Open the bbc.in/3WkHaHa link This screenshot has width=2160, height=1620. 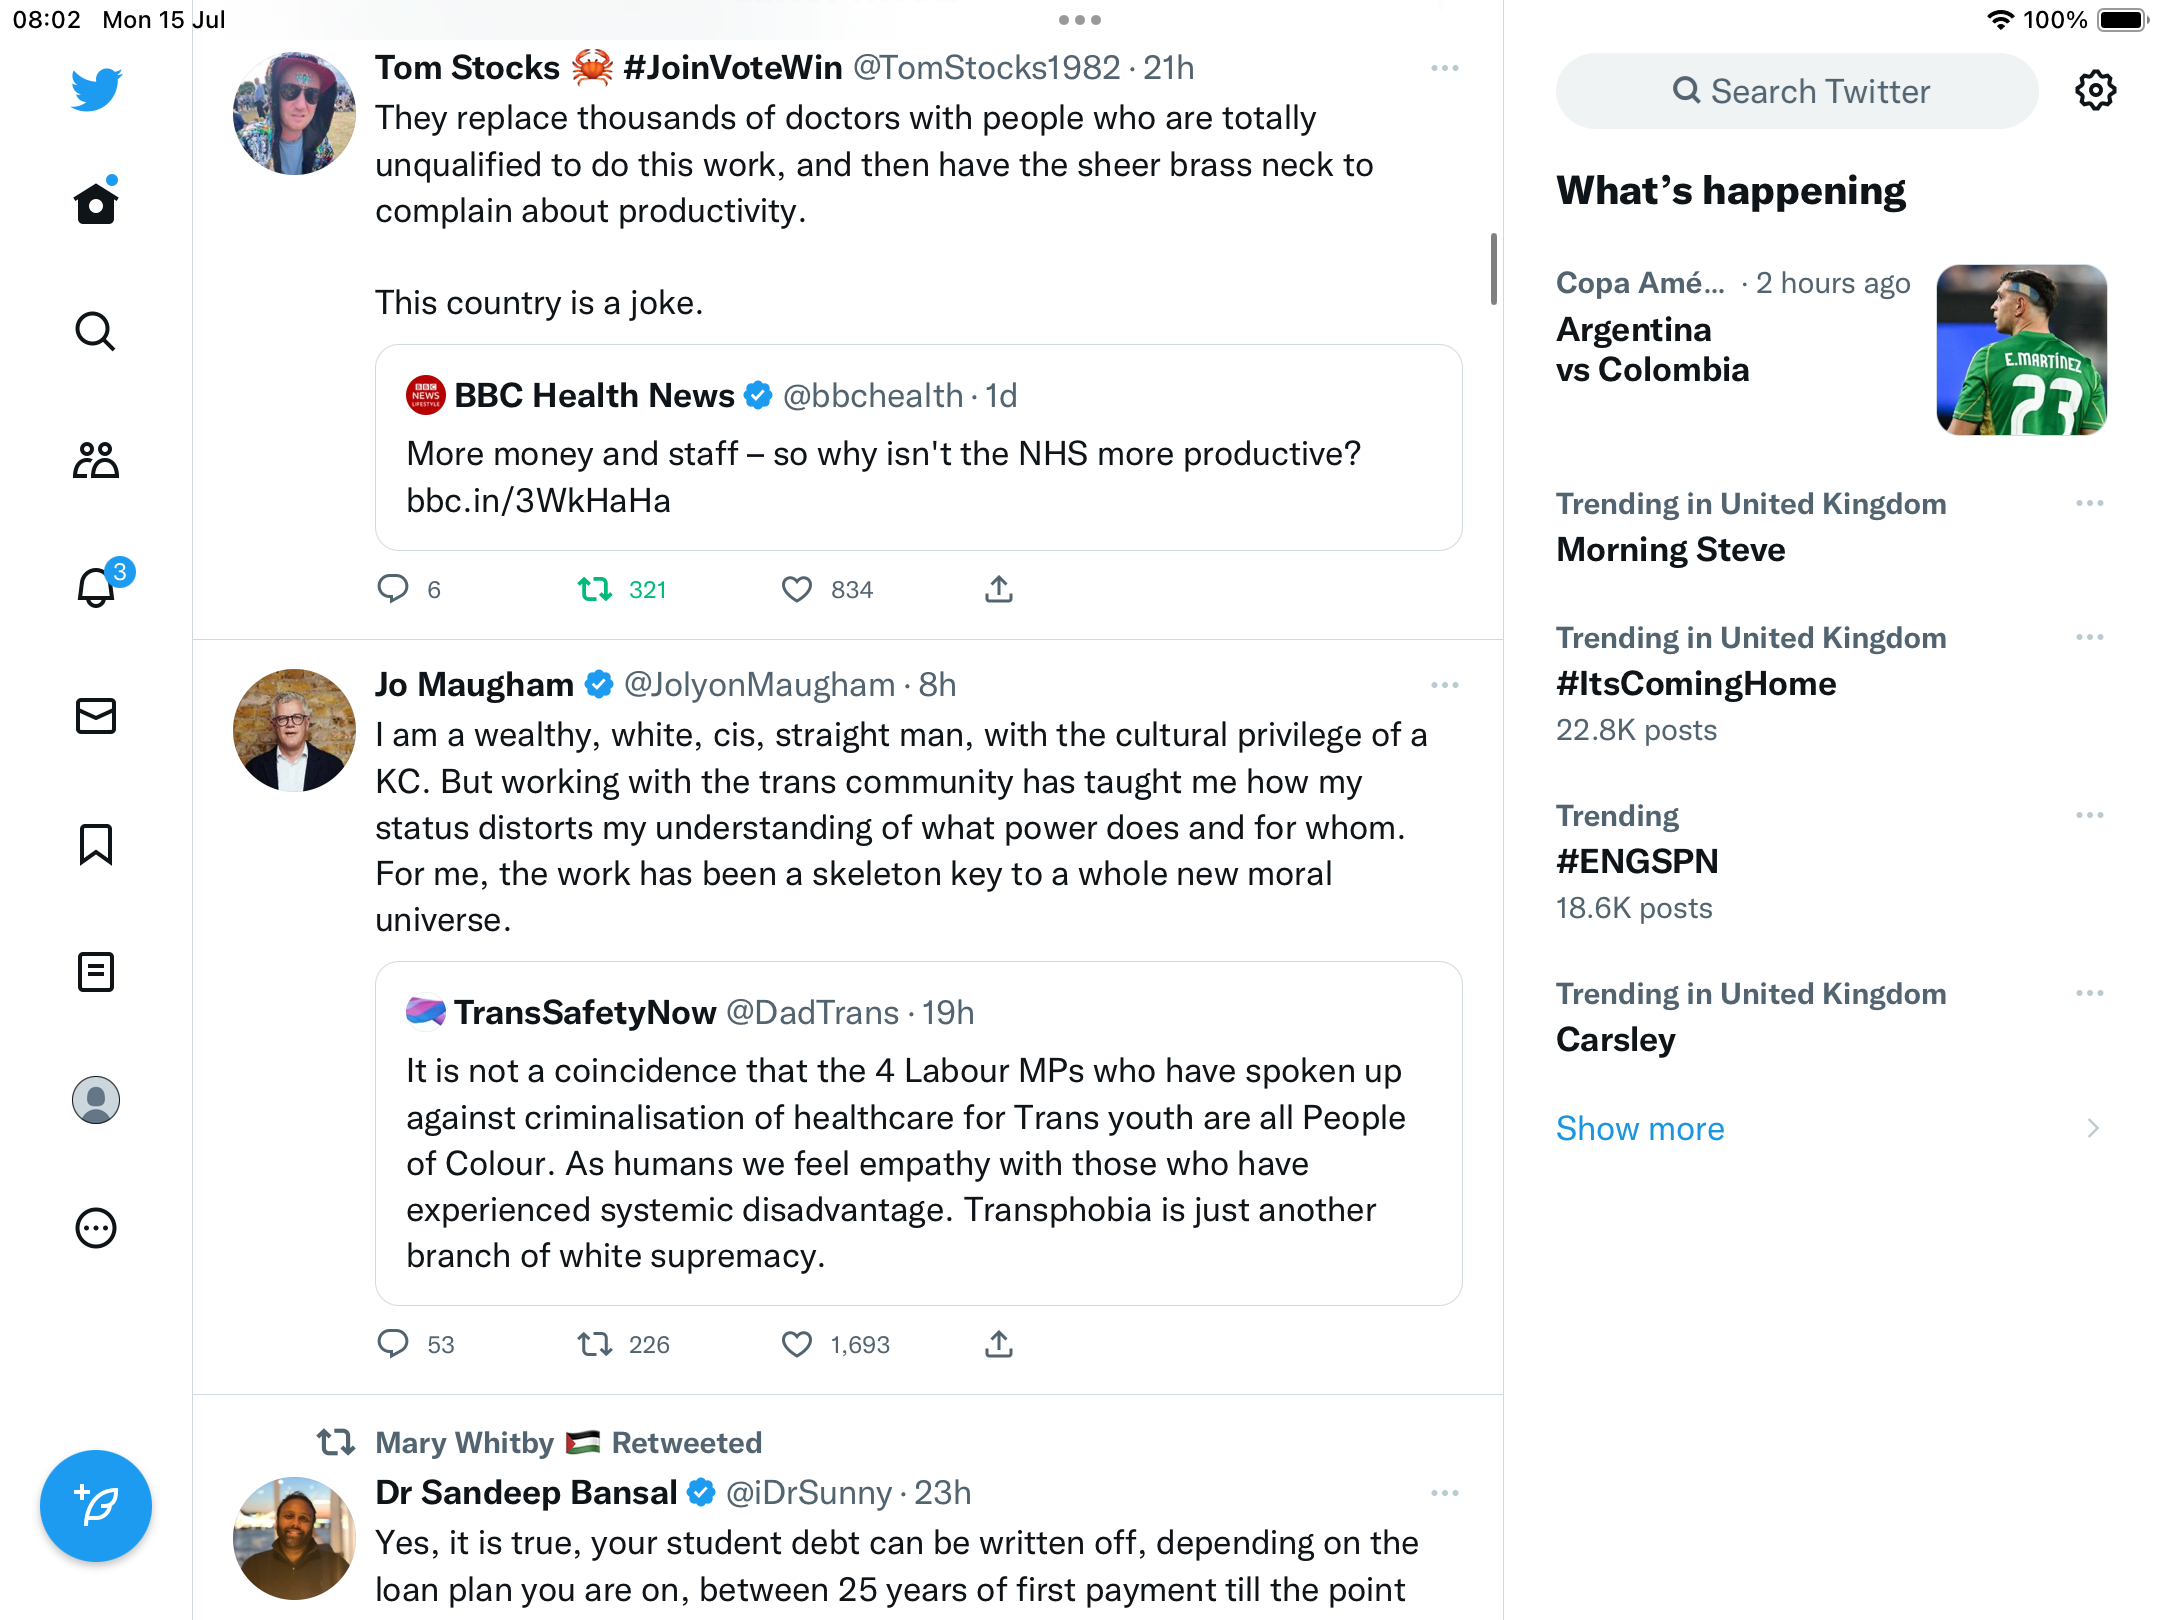tap(538, 501)
